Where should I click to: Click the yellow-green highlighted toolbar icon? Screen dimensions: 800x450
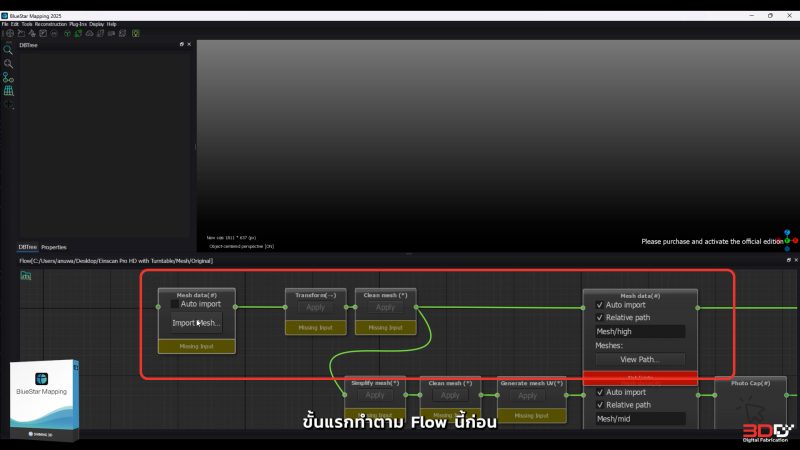[136, 33]
